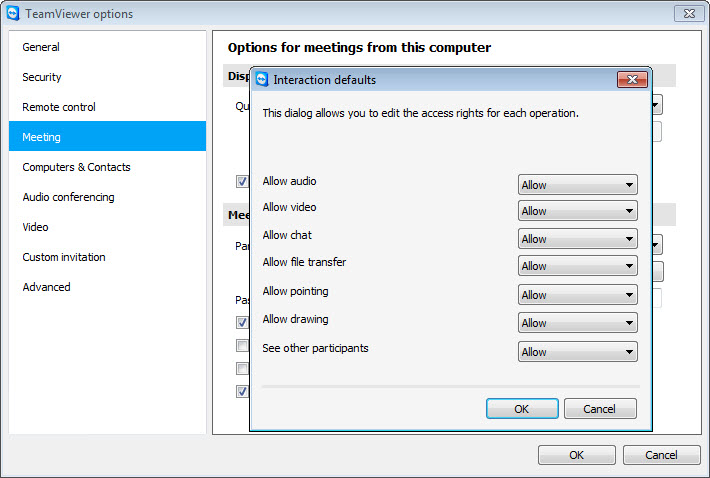Go to the Video settings category

click(x=107, y=227)
